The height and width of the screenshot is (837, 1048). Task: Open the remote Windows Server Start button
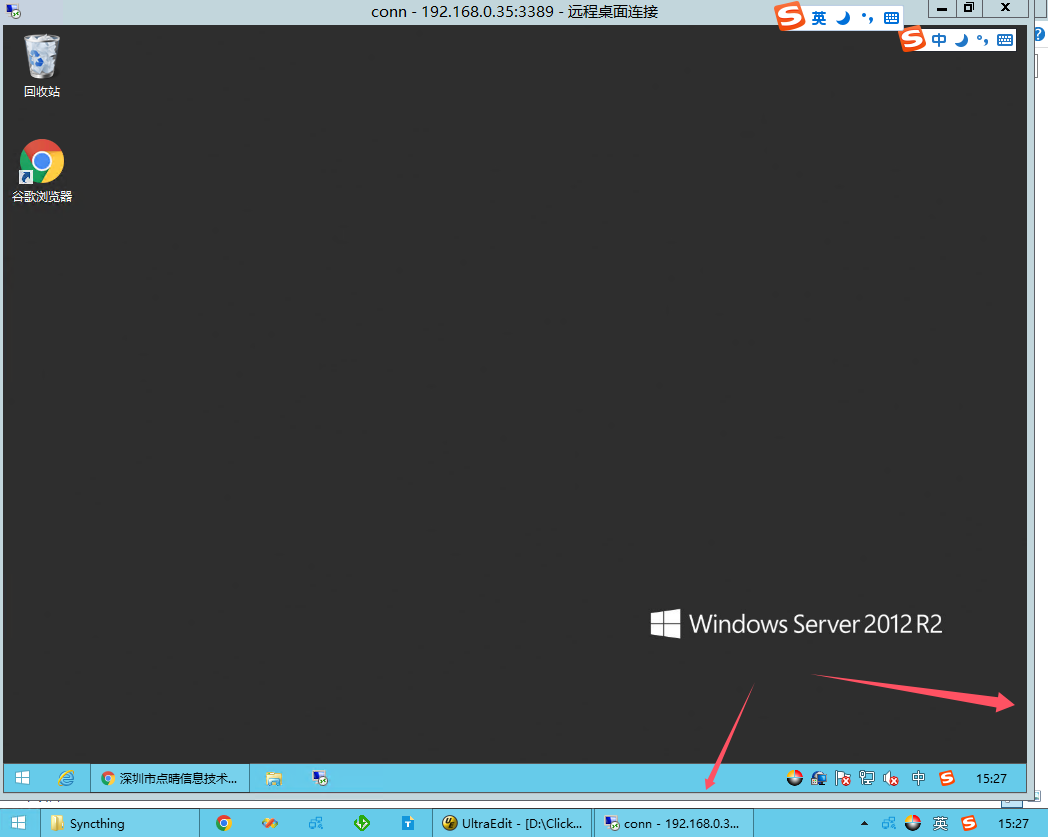point(22,778)
